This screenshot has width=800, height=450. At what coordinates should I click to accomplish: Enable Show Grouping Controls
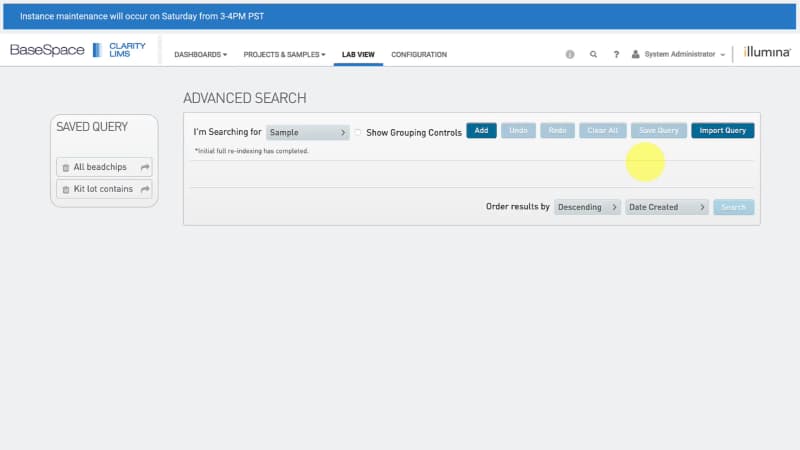[358, 132]
